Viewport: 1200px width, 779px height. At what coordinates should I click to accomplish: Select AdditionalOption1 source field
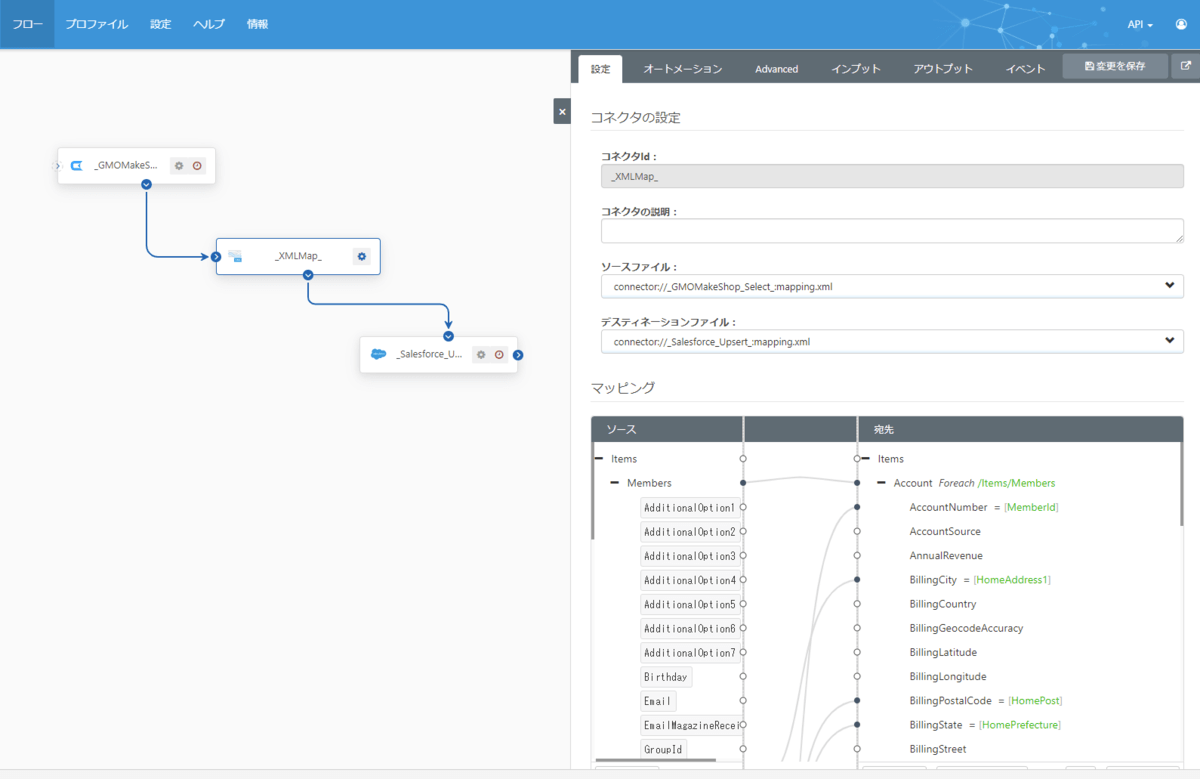tap(690, 508)
